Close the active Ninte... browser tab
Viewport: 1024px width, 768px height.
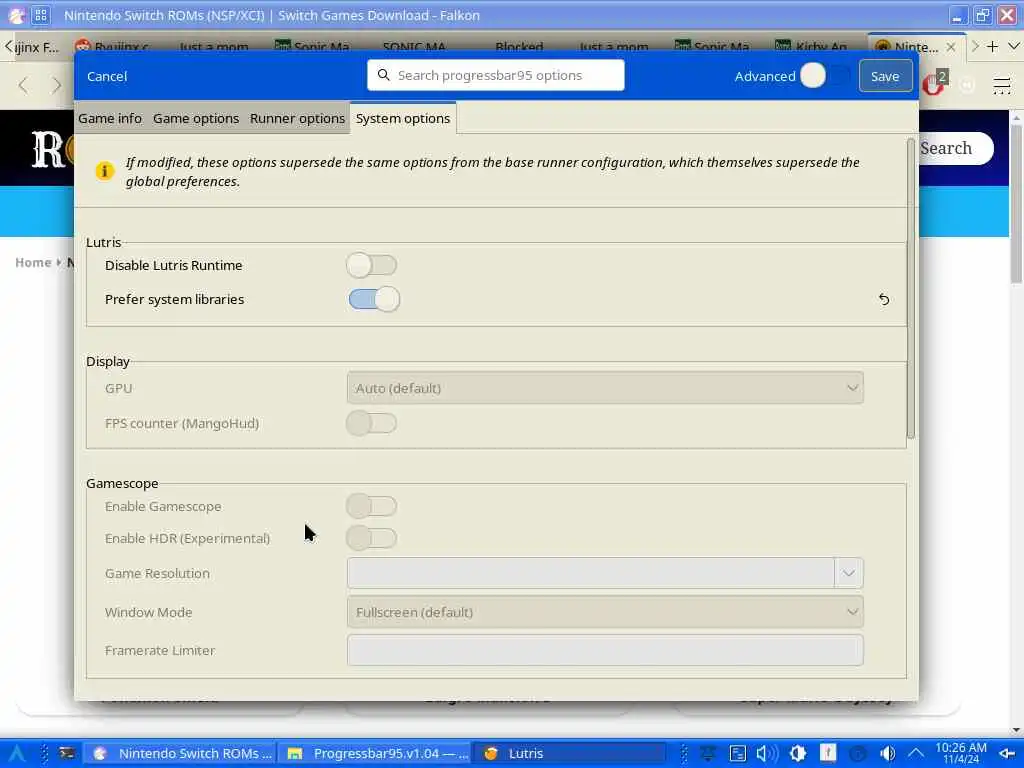(951, 47)
